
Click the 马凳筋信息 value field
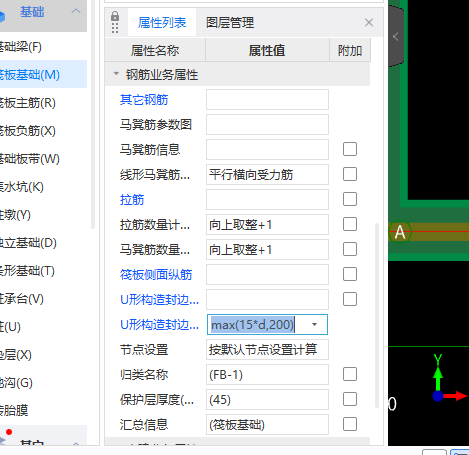pos(267,149)
